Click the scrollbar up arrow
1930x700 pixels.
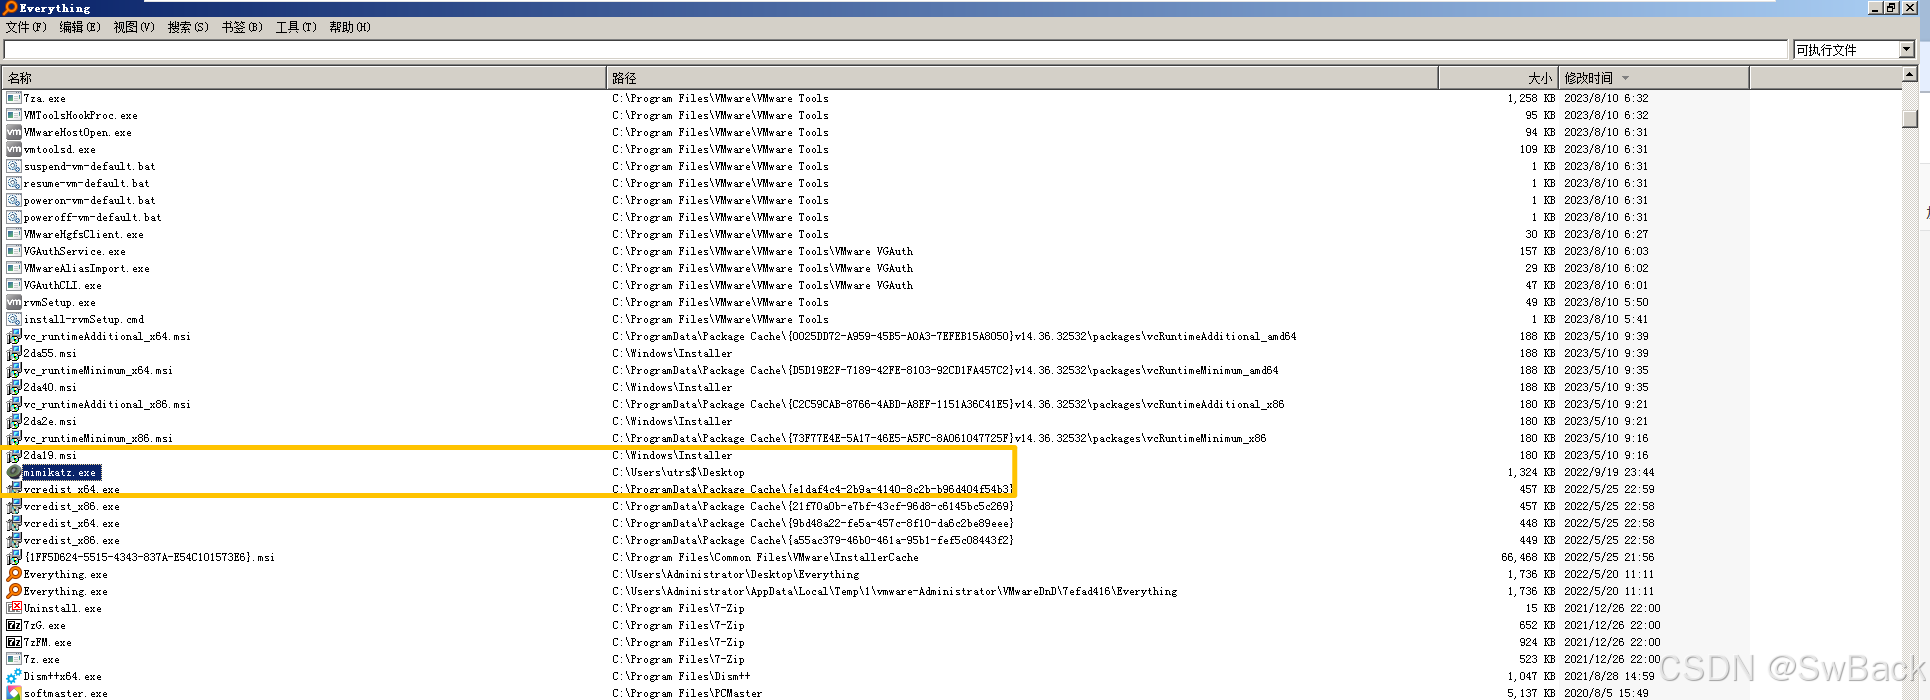point(1909,74)
